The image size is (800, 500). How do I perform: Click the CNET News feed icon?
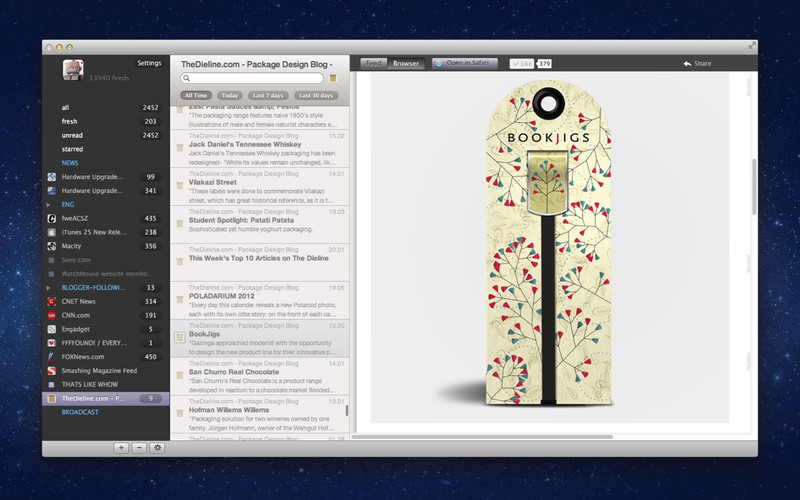(x=52, y=302)
